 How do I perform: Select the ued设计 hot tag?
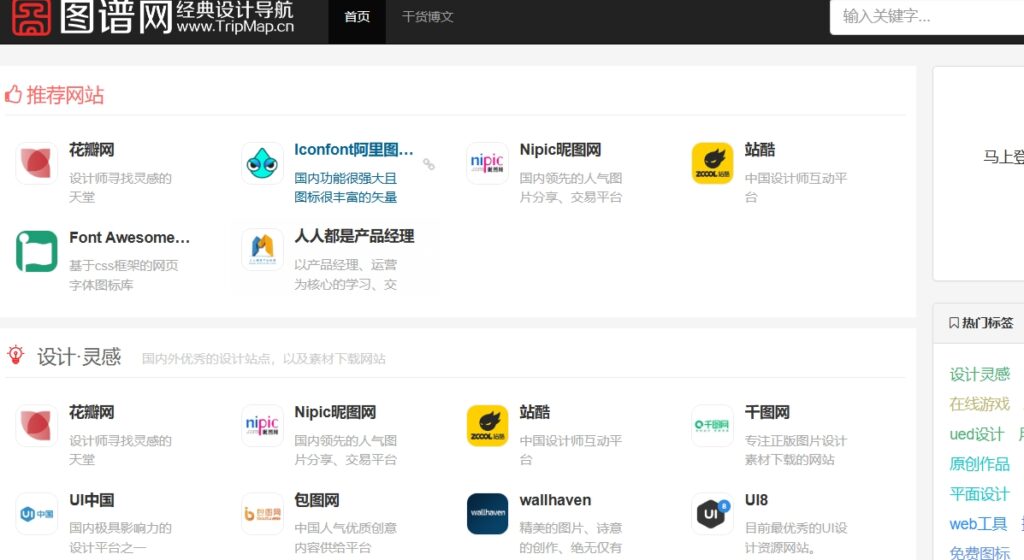click(976, 434)
